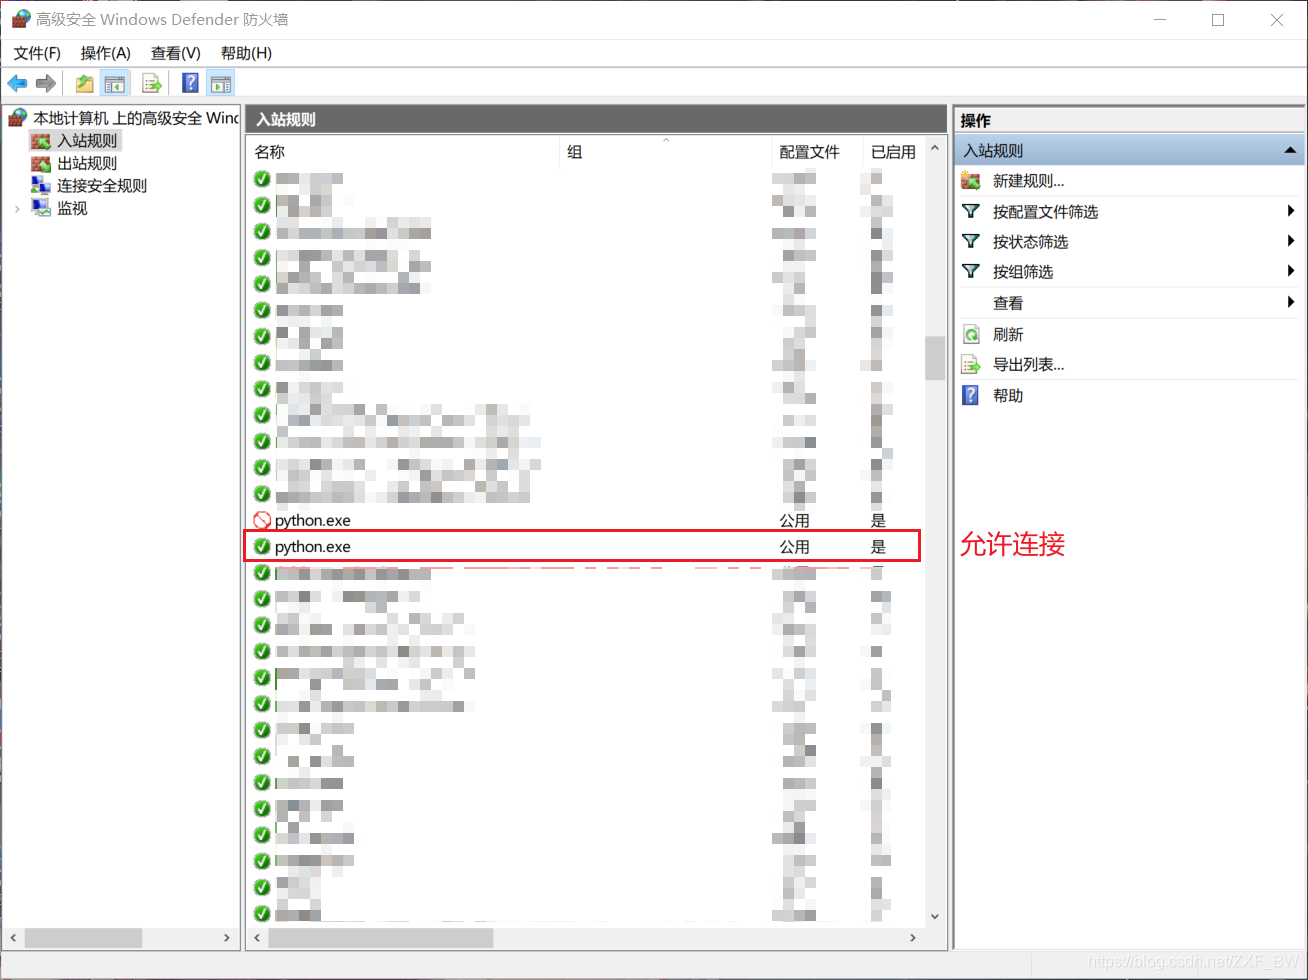Click 新建规则... action
The width and height of the screenshot is (1308, 980).
(1028, 181)
